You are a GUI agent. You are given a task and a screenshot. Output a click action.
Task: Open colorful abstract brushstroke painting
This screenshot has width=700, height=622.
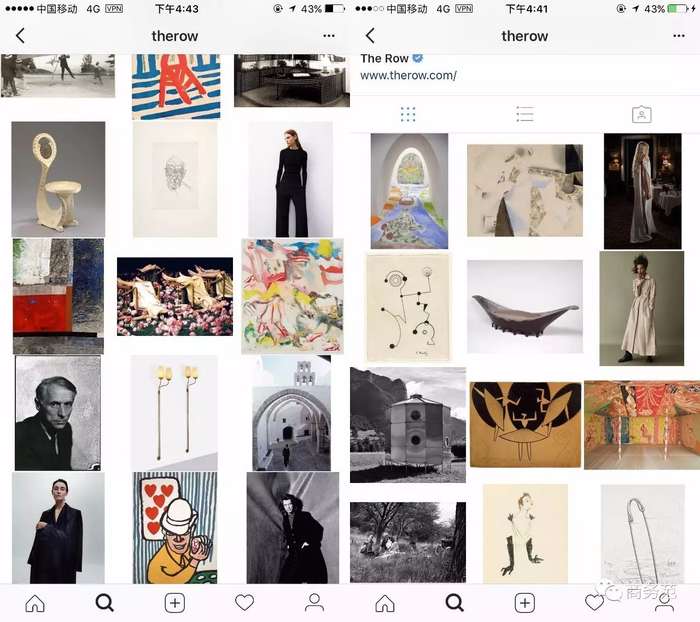click(292, 296)
